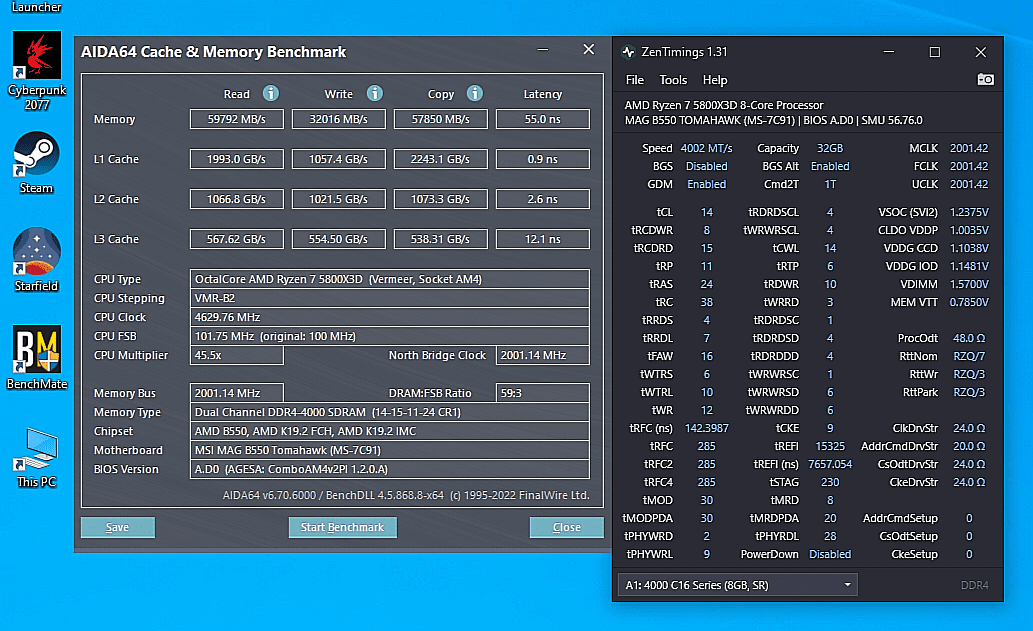Click the BIOS Version A.D0 field
This screenshot has width=1033, height=631.
pos(389,469)
